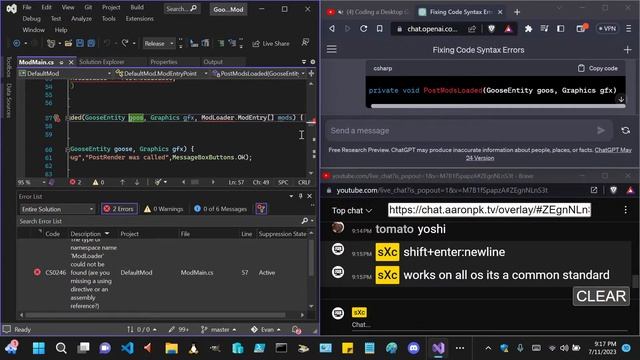Screen dimensions: 640x360
Task: Click the editor horizontal scrollbar thumb in footer
Action: coord(195,182)
